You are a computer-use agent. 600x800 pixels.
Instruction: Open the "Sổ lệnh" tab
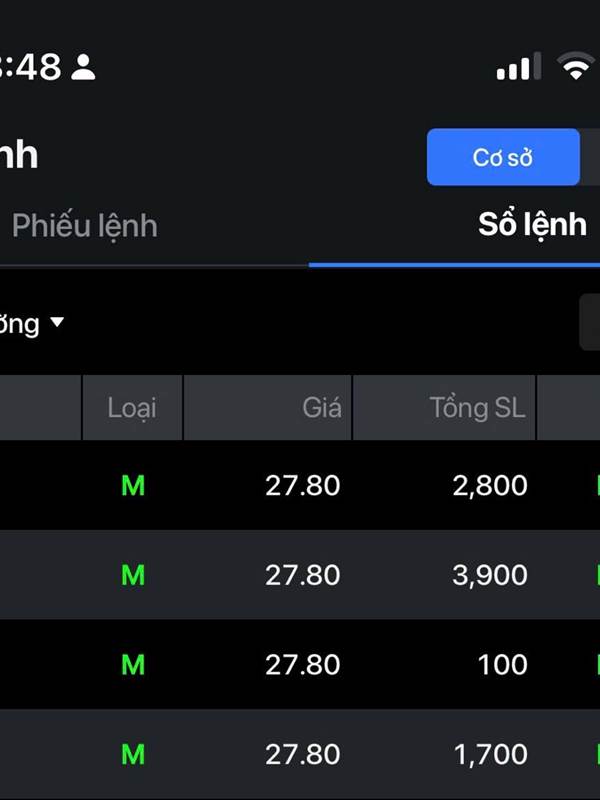click(532, 225)
